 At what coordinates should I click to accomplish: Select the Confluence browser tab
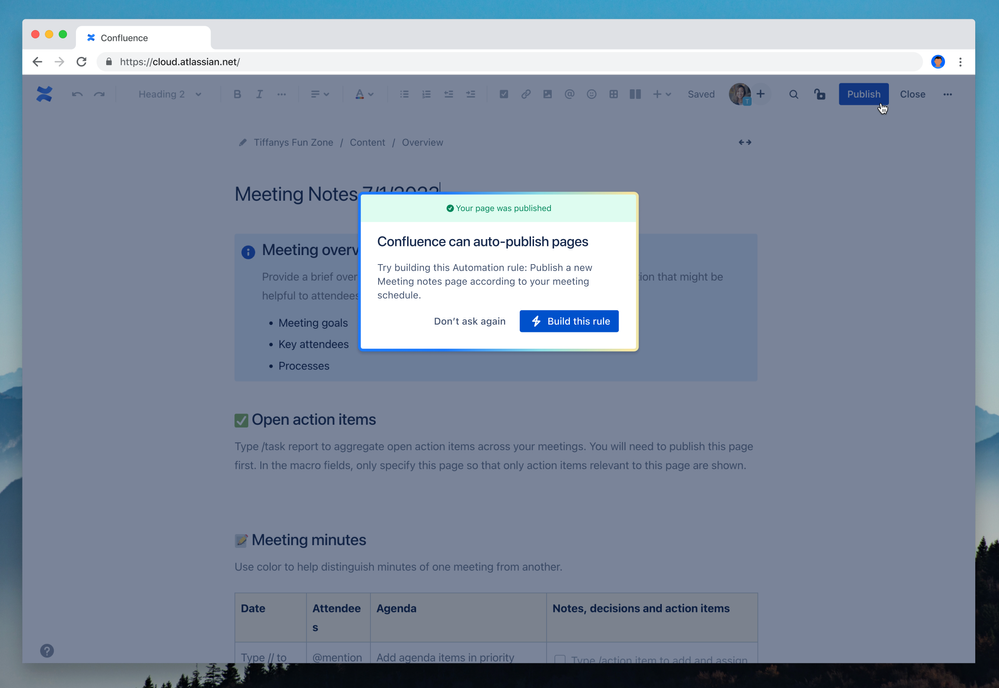pyautogui.click(x=143, y=38)
